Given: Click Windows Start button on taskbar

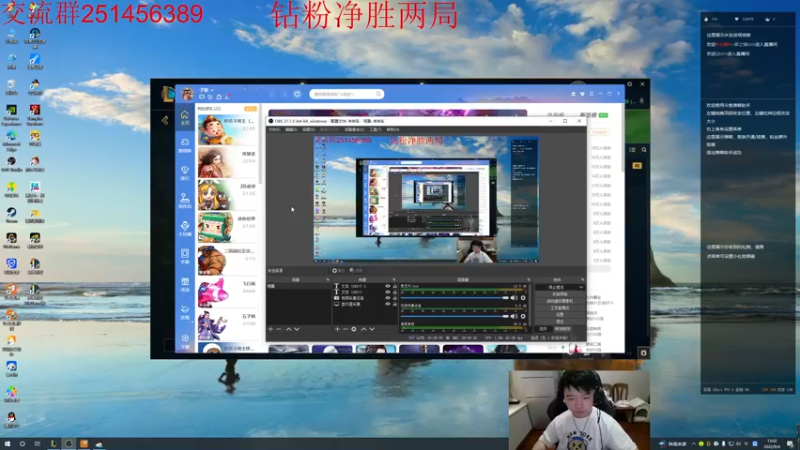Looking at the screenshot, I should 7,444.
